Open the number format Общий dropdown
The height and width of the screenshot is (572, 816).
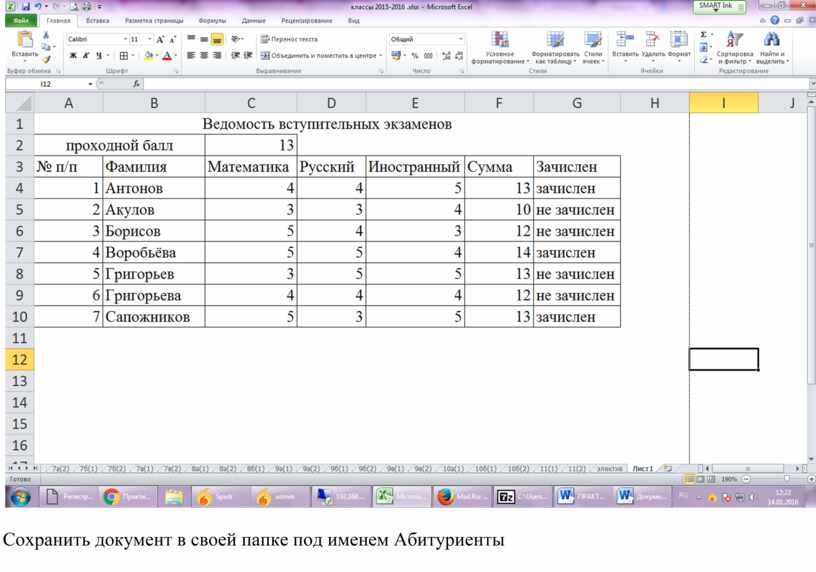[460, 39]
